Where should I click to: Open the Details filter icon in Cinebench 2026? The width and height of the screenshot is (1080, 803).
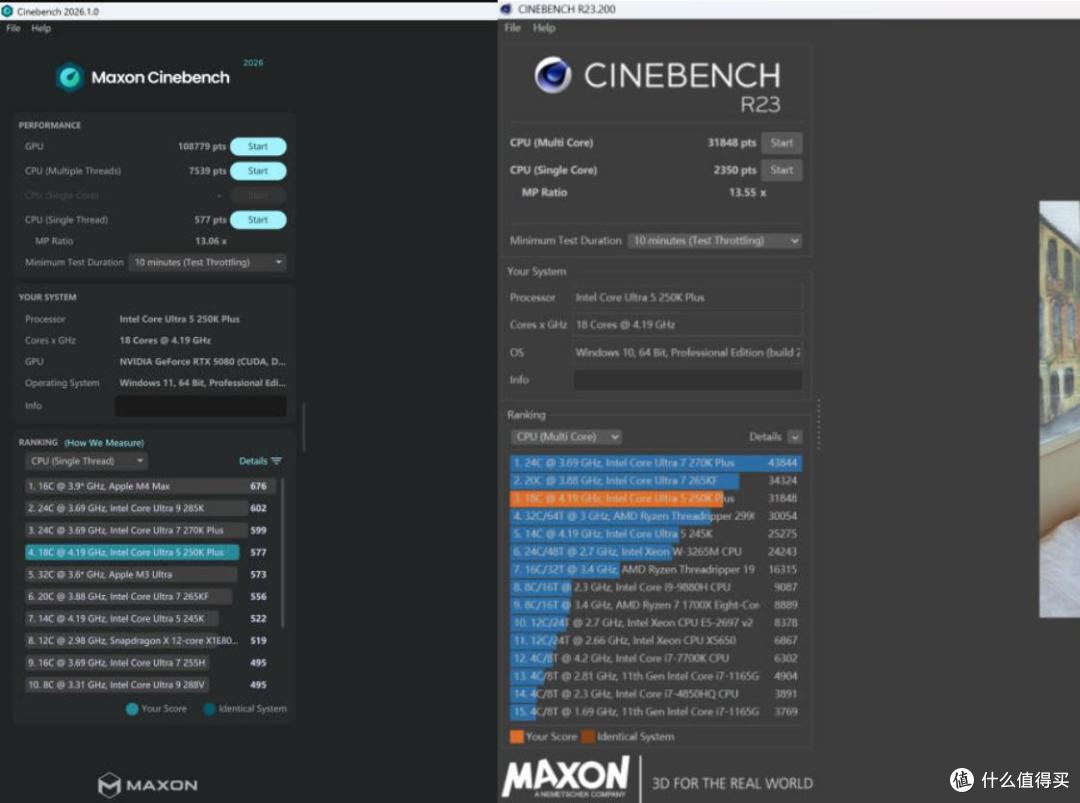(x=277, y=461)
